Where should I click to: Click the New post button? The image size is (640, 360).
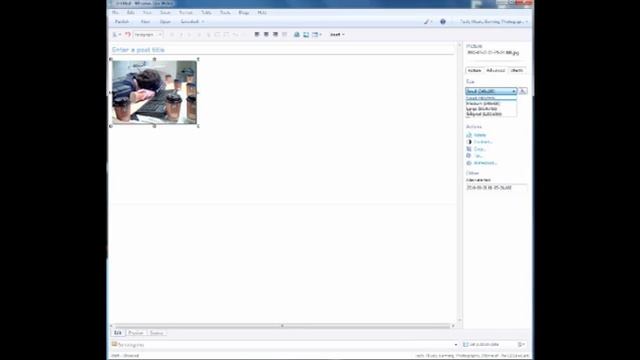point(145,22)
